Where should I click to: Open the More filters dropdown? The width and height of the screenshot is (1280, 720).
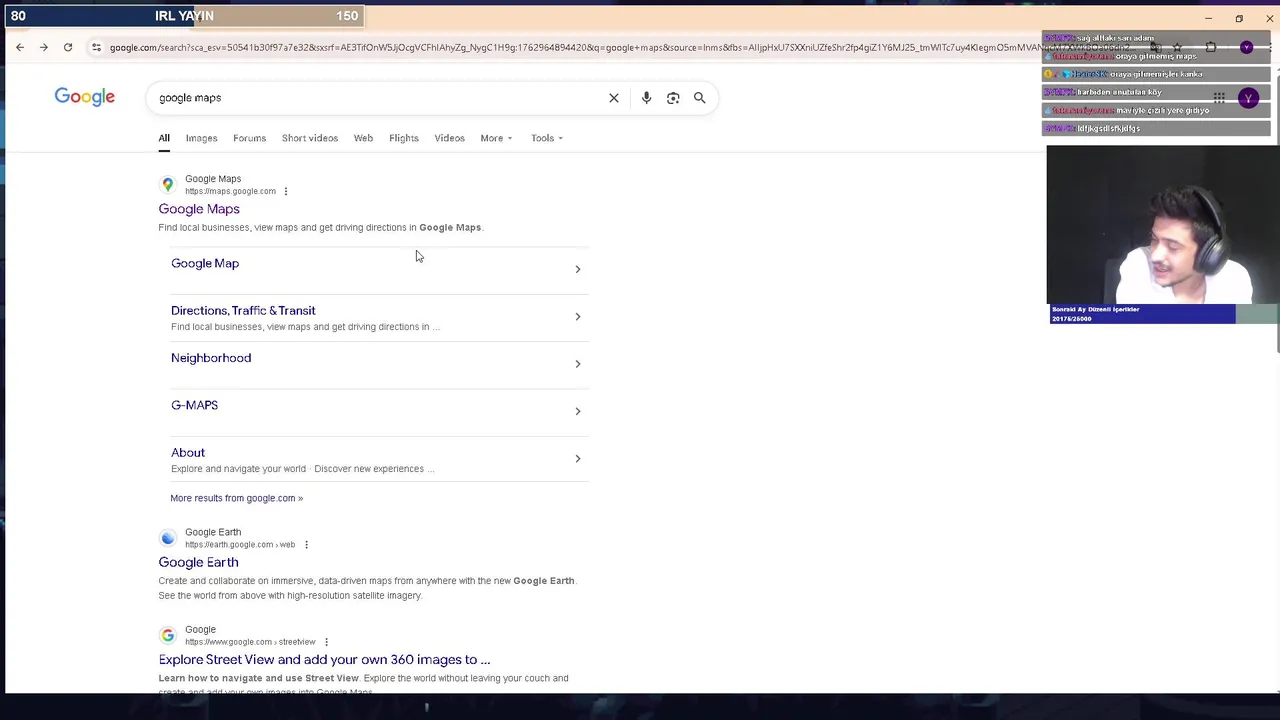pyautogui.click(x=496, y=138)
